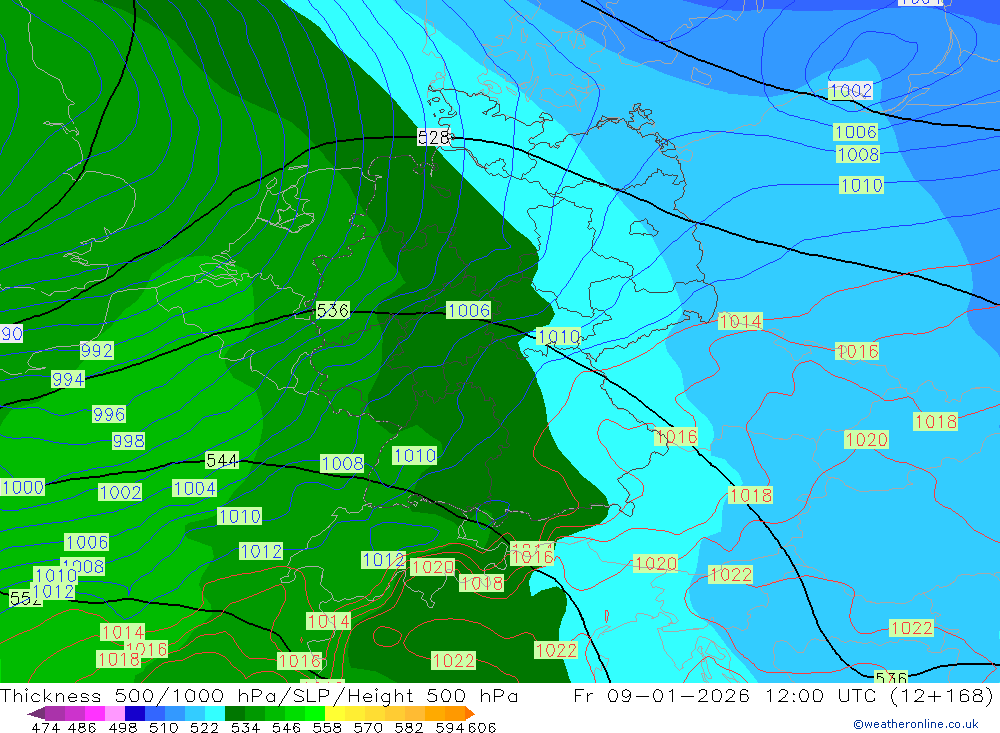Click the 1008 label right of 544
The height and width of the screenshot is (733, 1000).
tap(342, 464)
